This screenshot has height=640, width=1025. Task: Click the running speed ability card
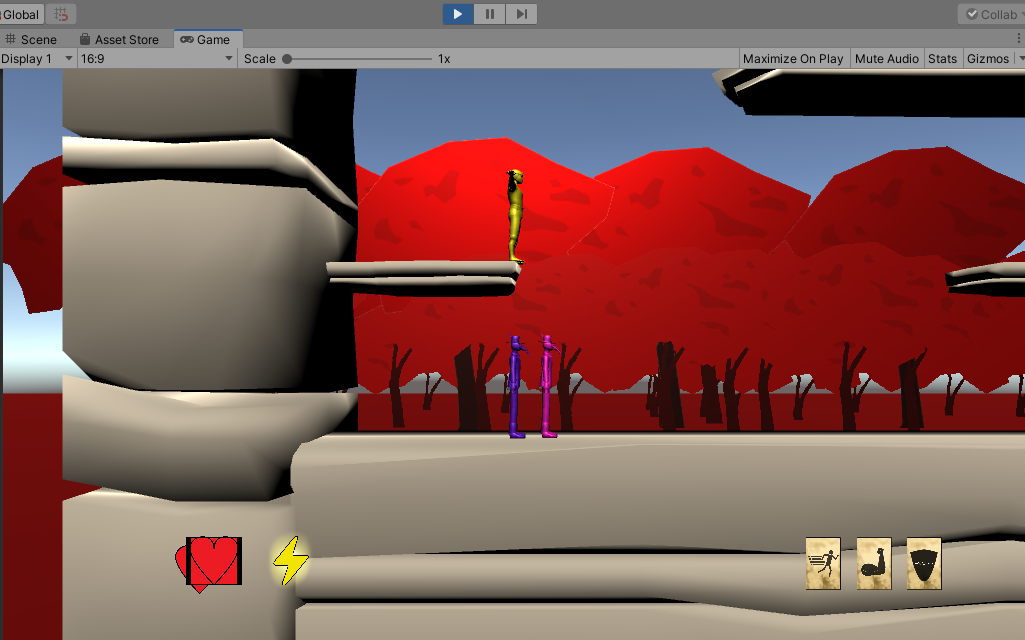pyautogui.click(x=823, y=564)
